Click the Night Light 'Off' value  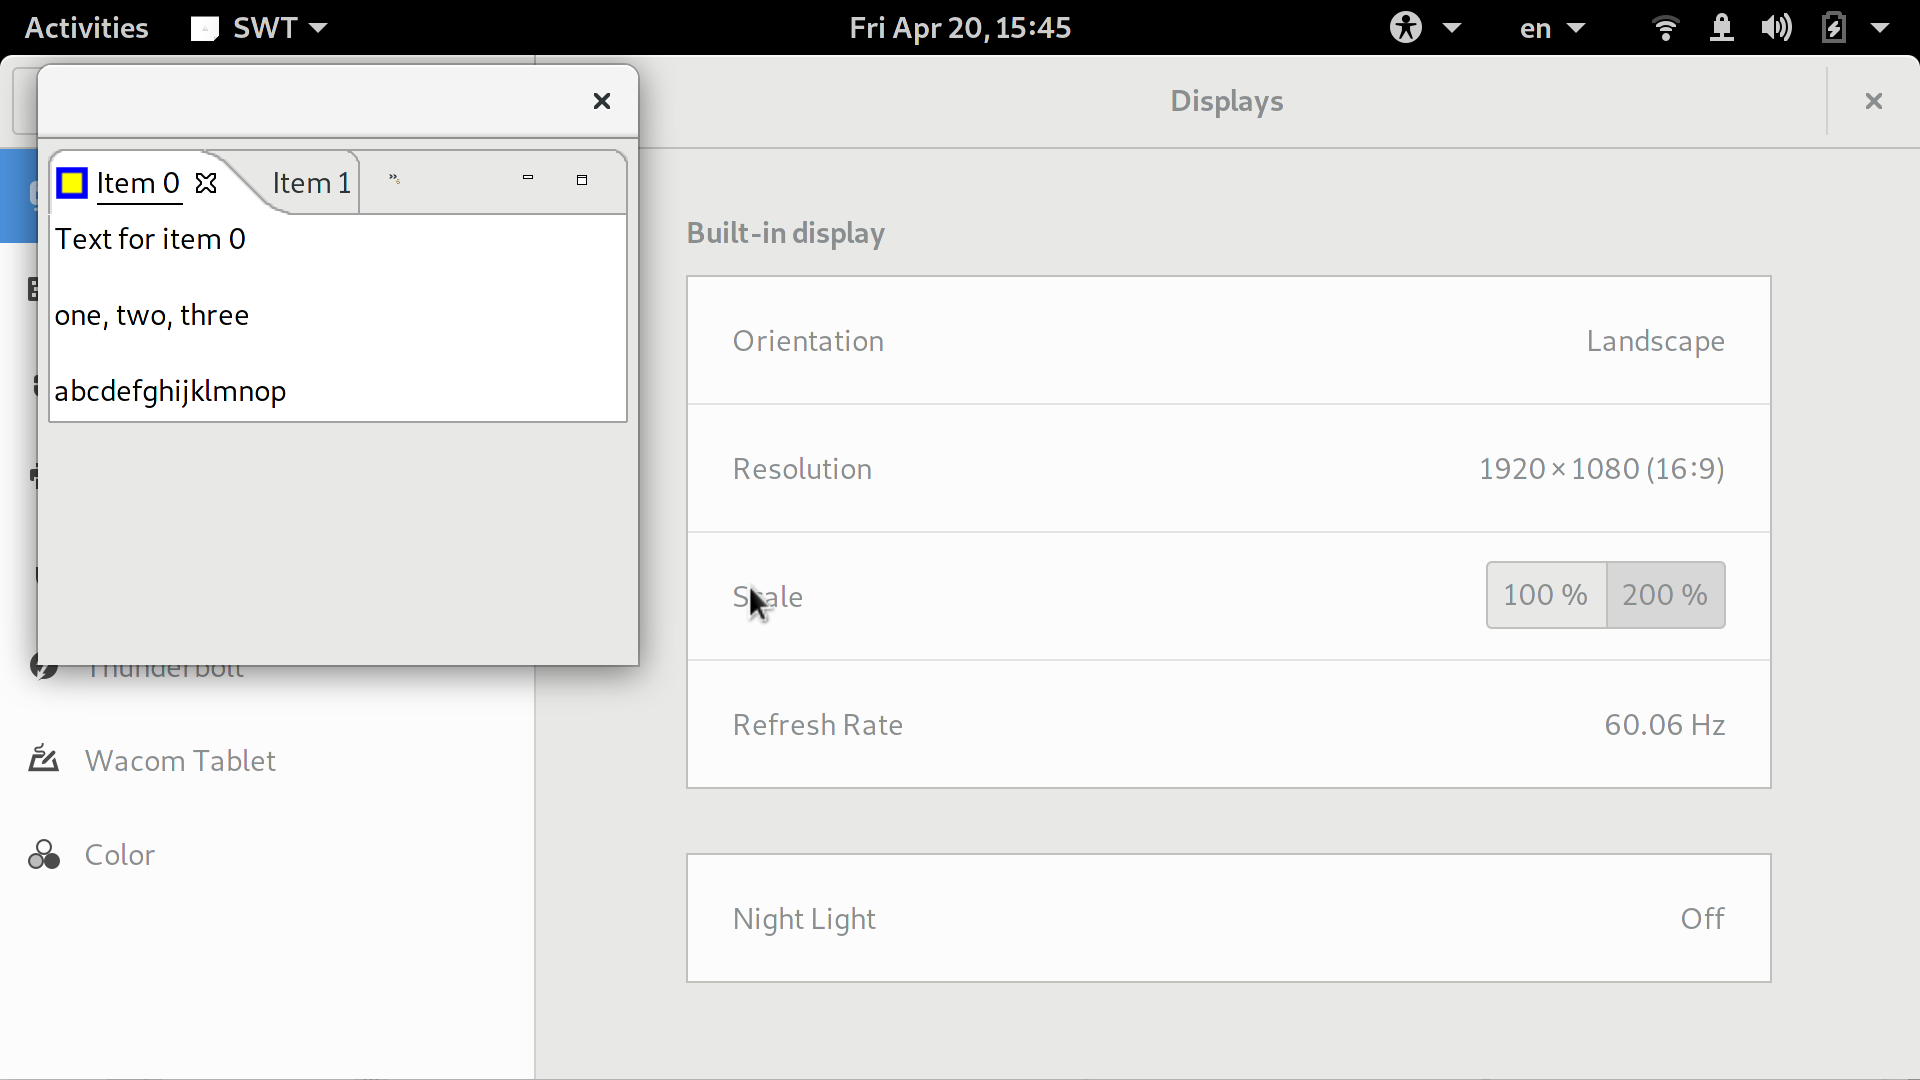tap(1702, 918)
